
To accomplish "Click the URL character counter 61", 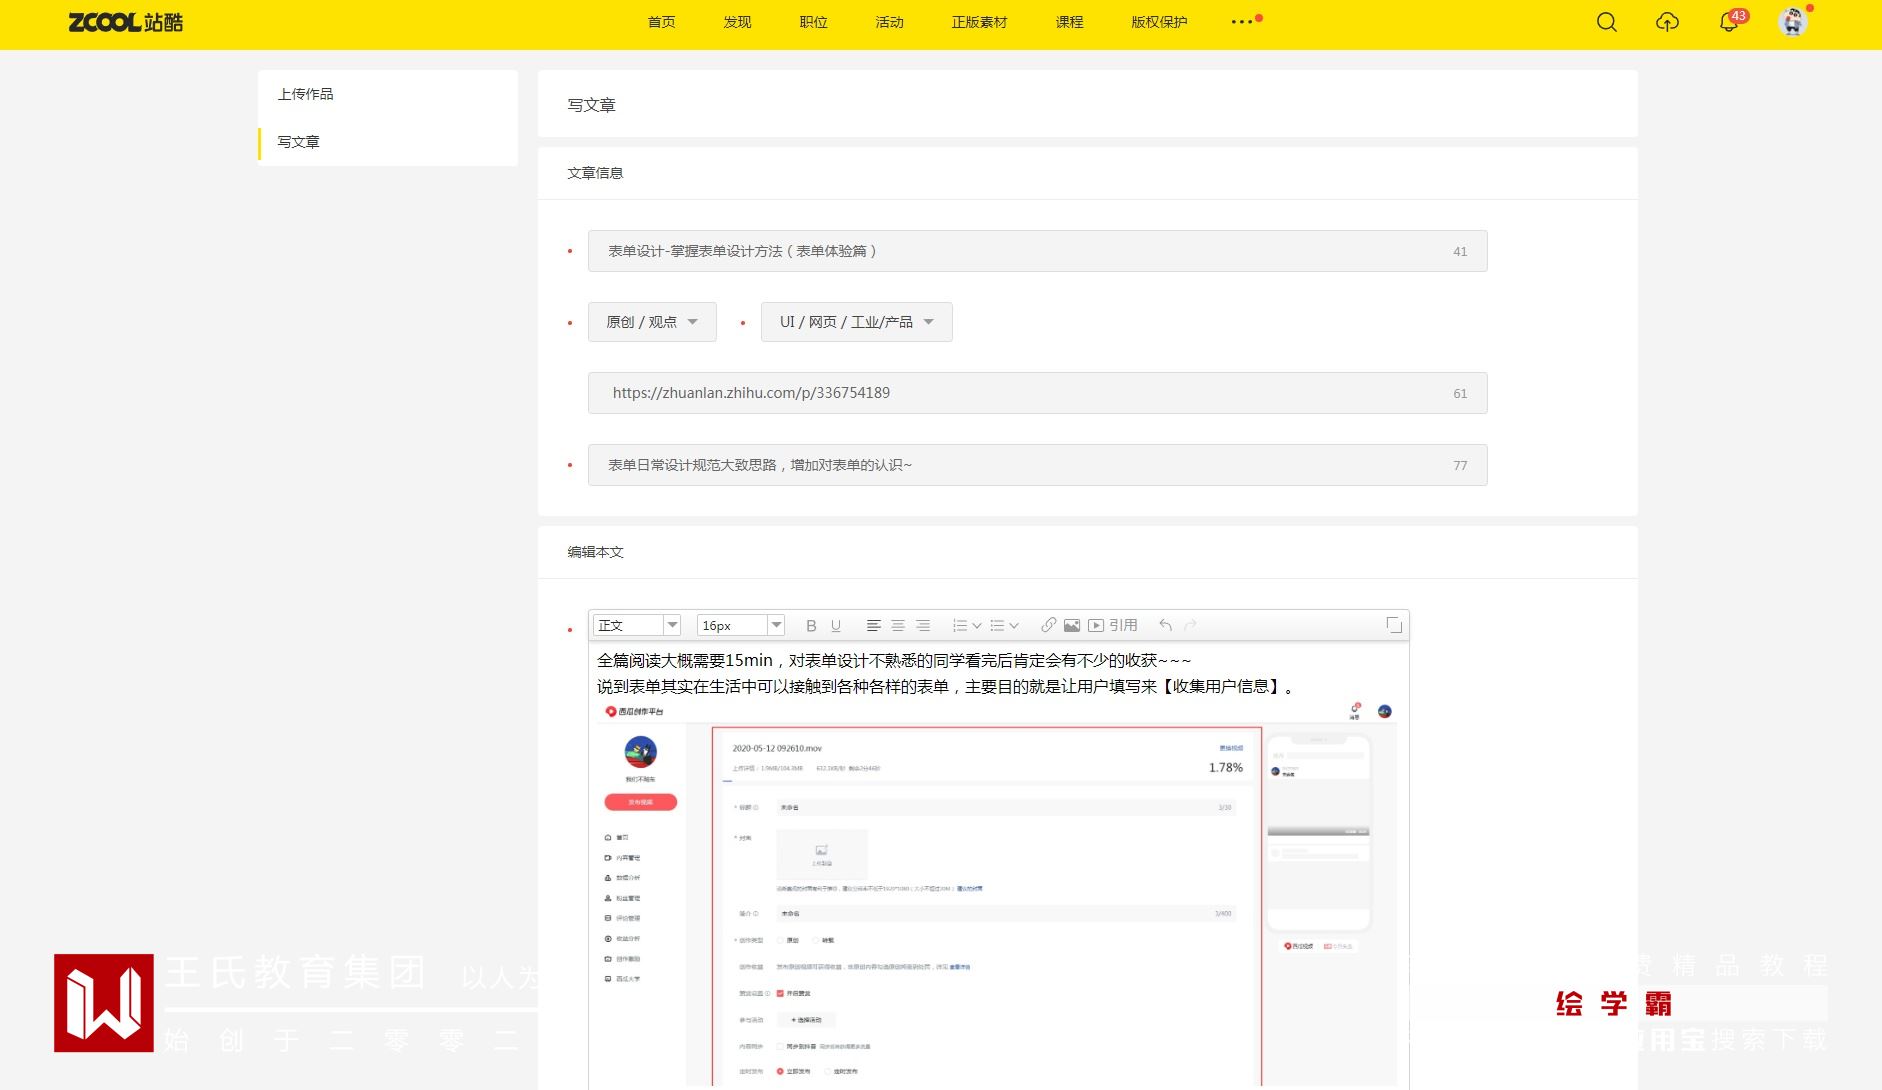I will (x=1460, y=394).
